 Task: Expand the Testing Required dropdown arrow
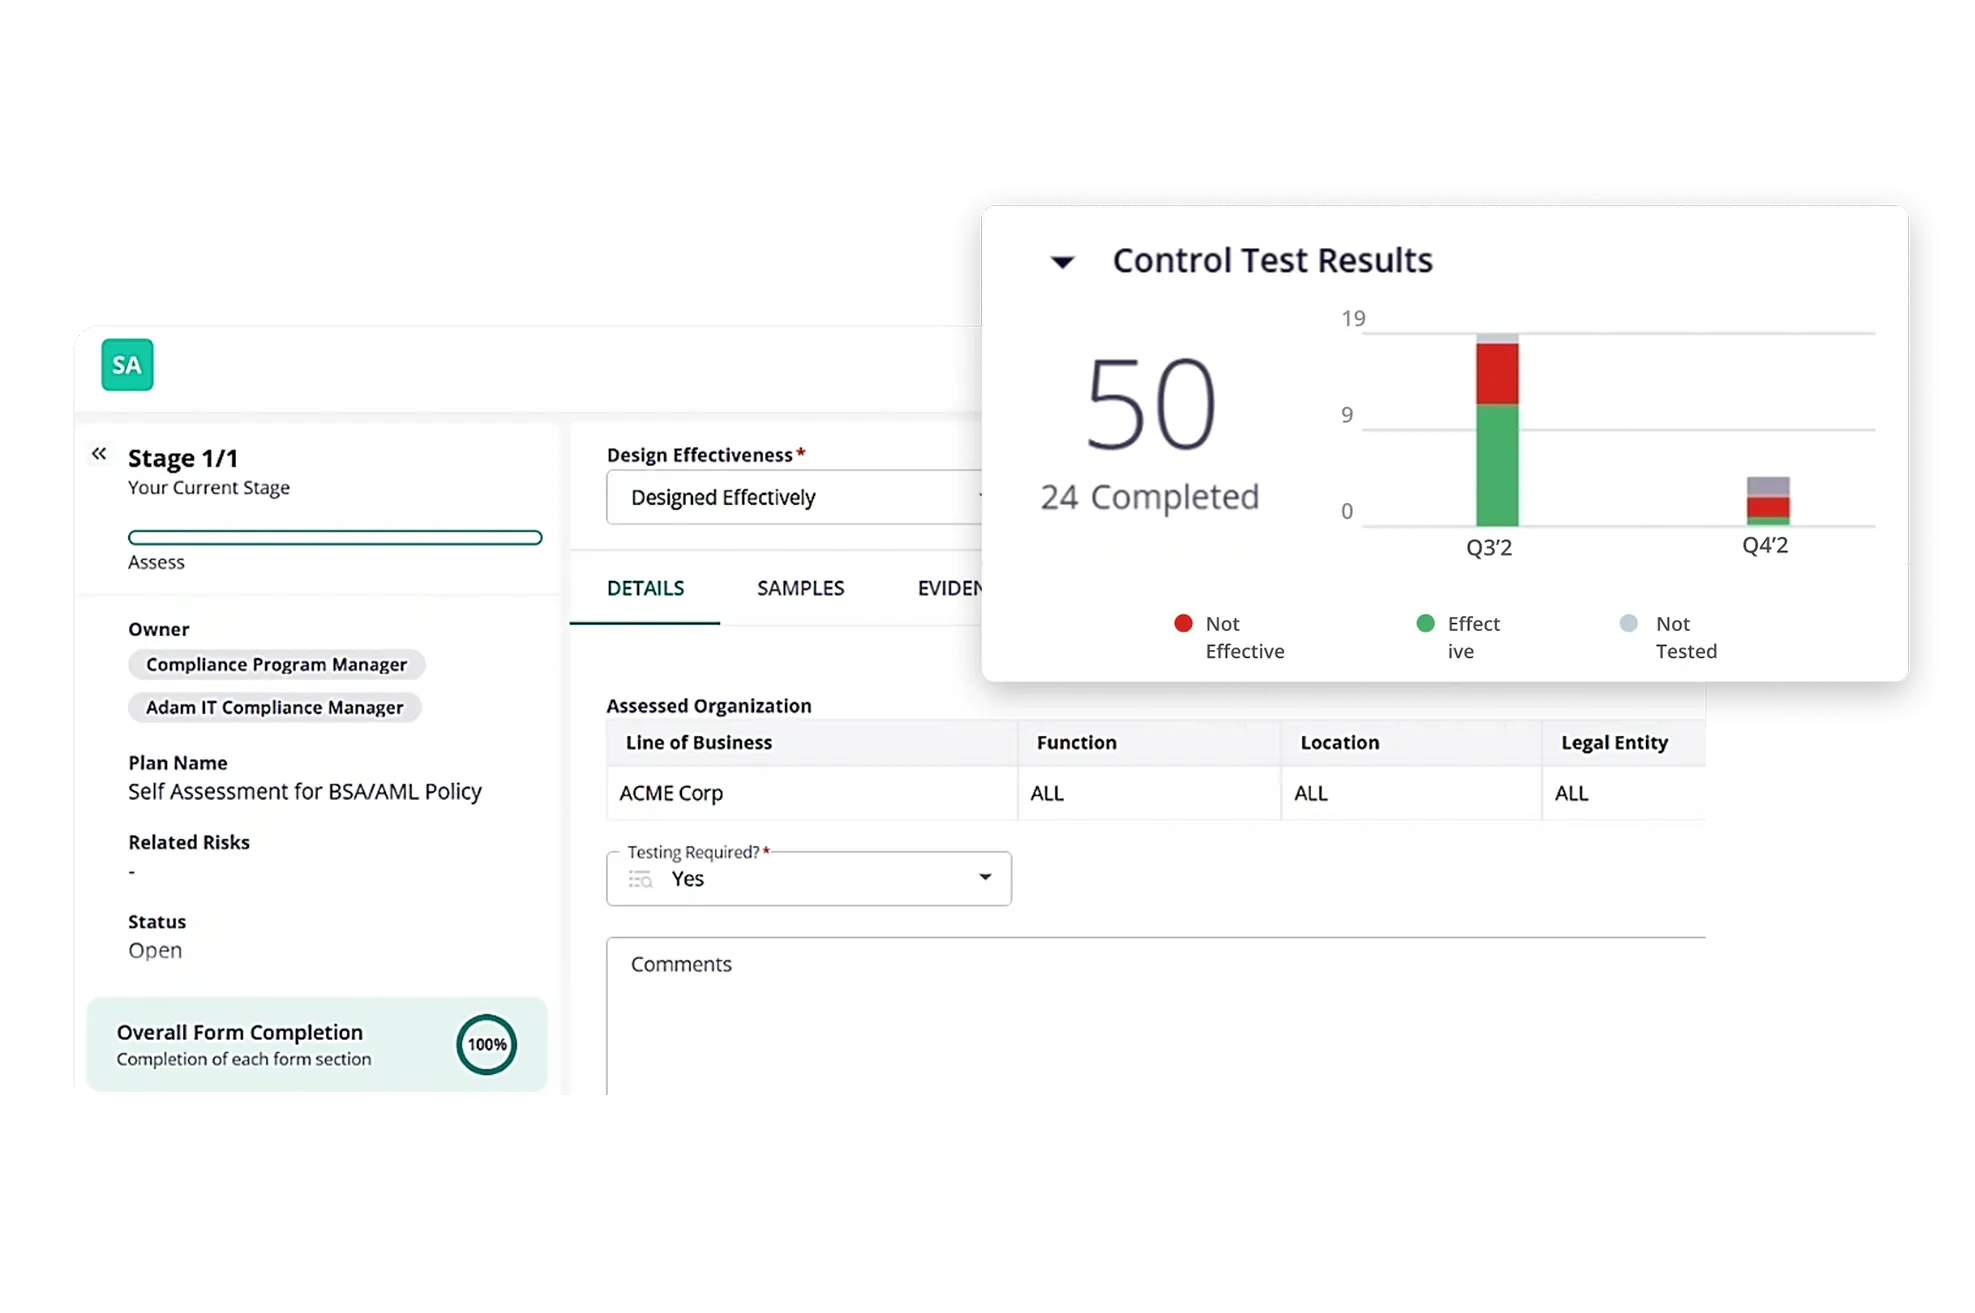[x=985, y=878]
